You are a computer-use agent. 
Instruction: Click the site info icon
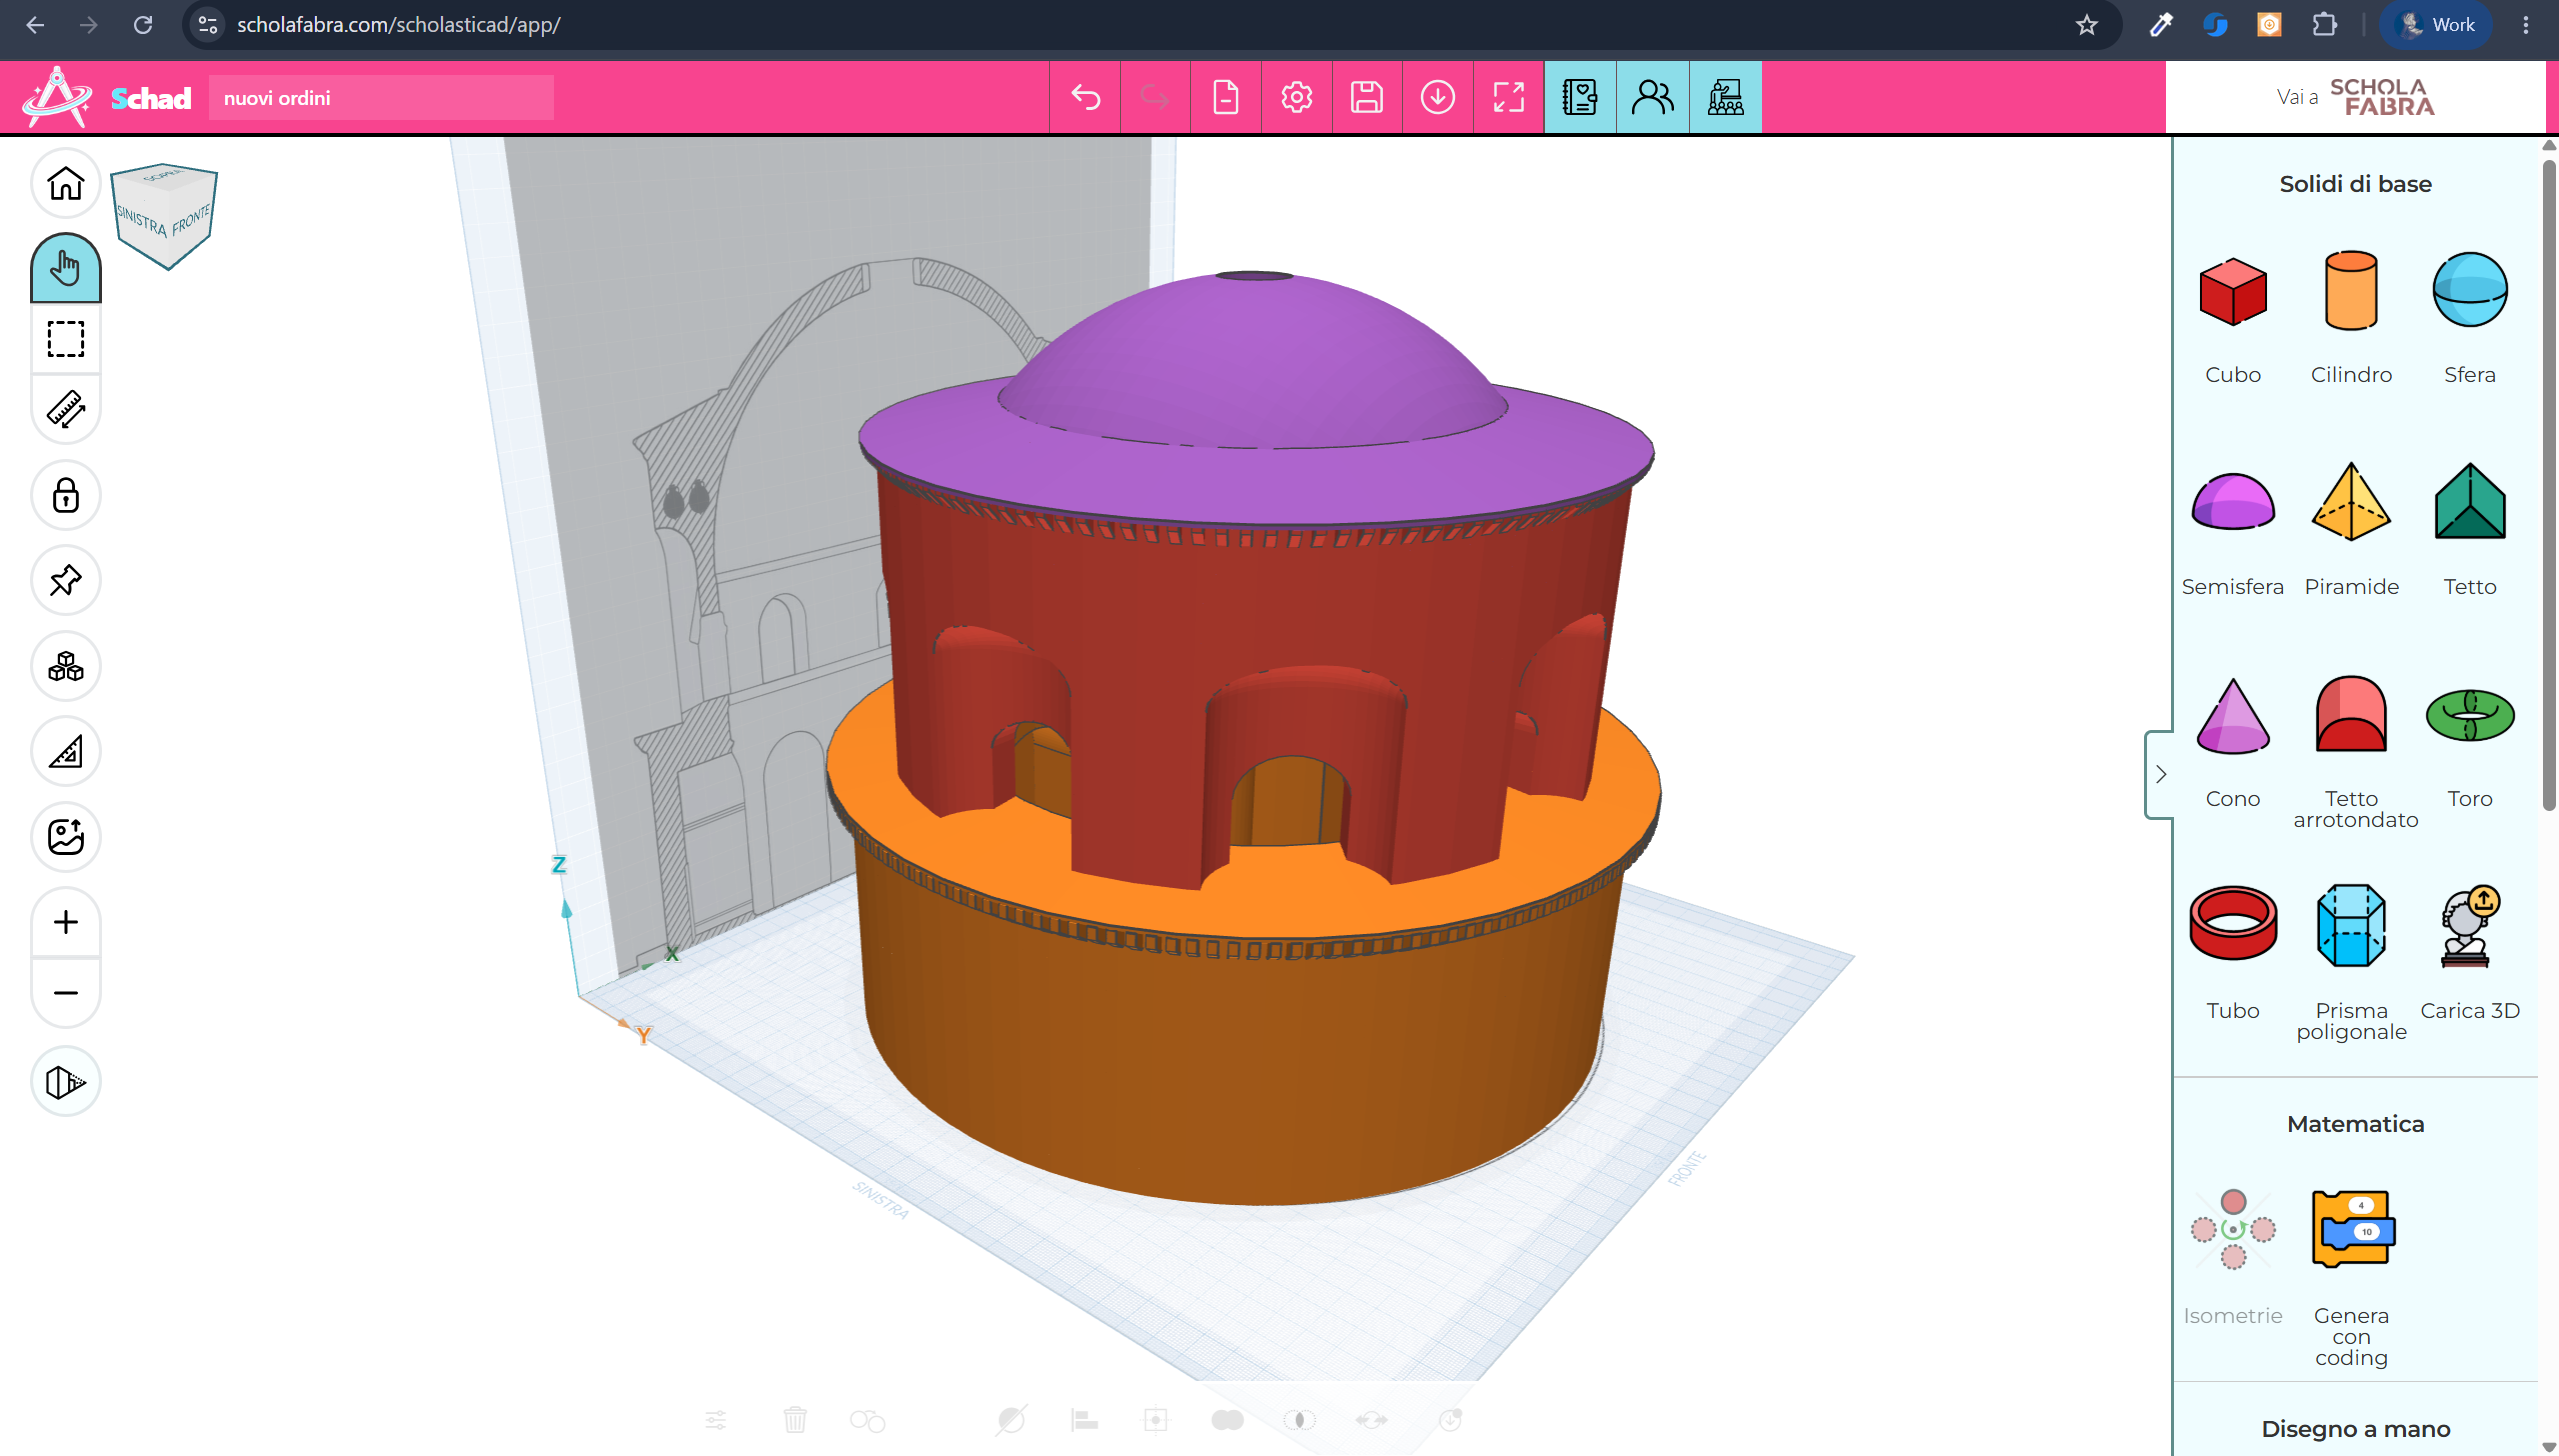tap(208, 24)
